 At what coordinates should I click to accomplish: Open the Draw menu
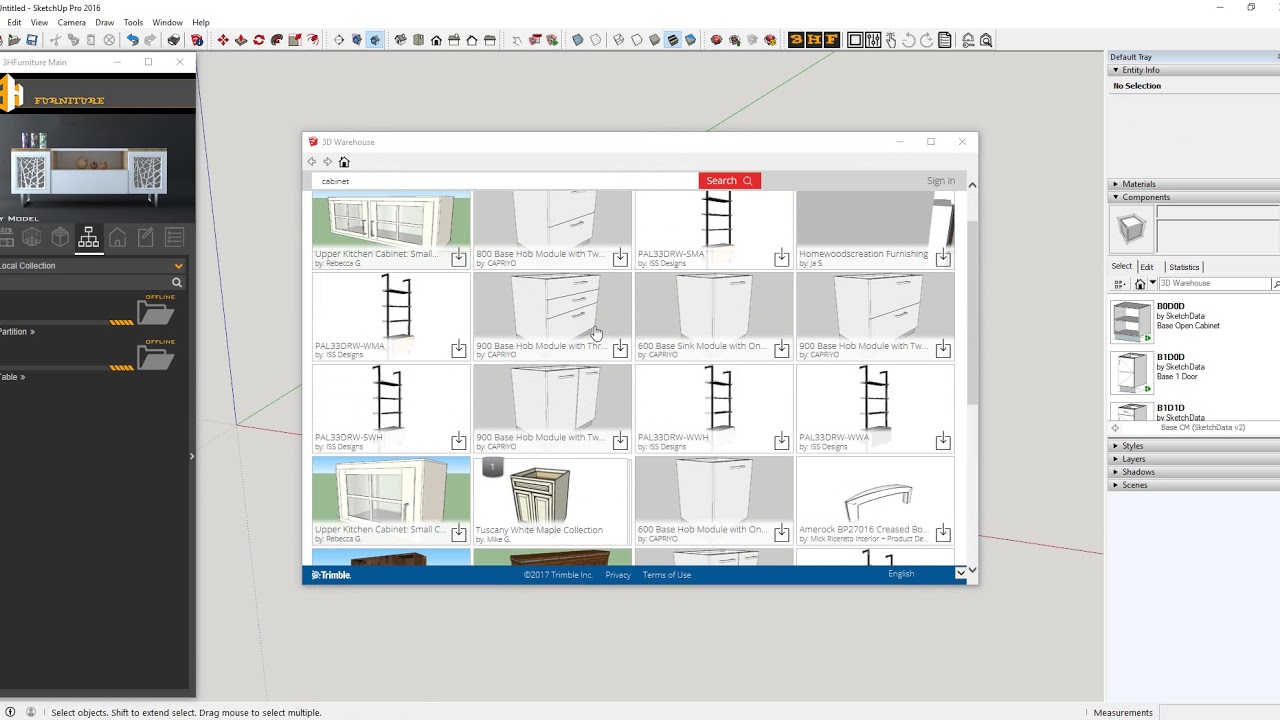pyautogui.click(x=104, y=22)
